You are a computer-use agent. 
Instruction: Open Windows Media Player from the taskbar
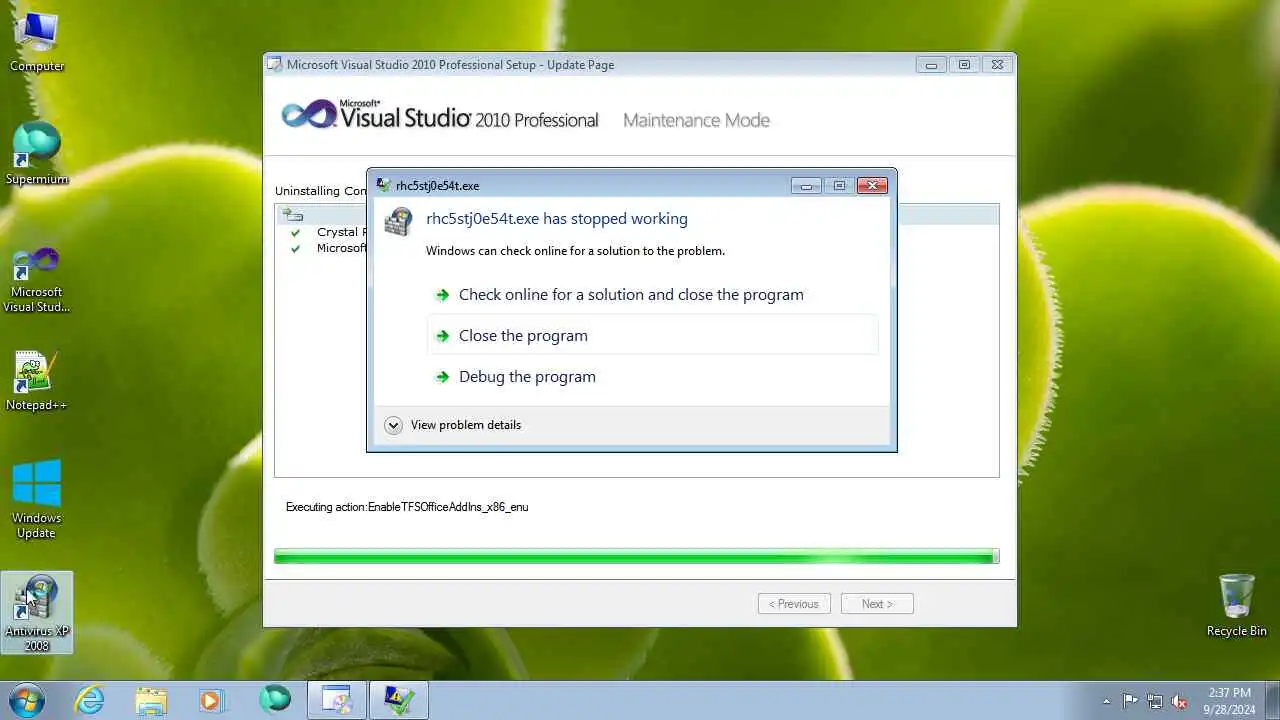pos(212,699)
